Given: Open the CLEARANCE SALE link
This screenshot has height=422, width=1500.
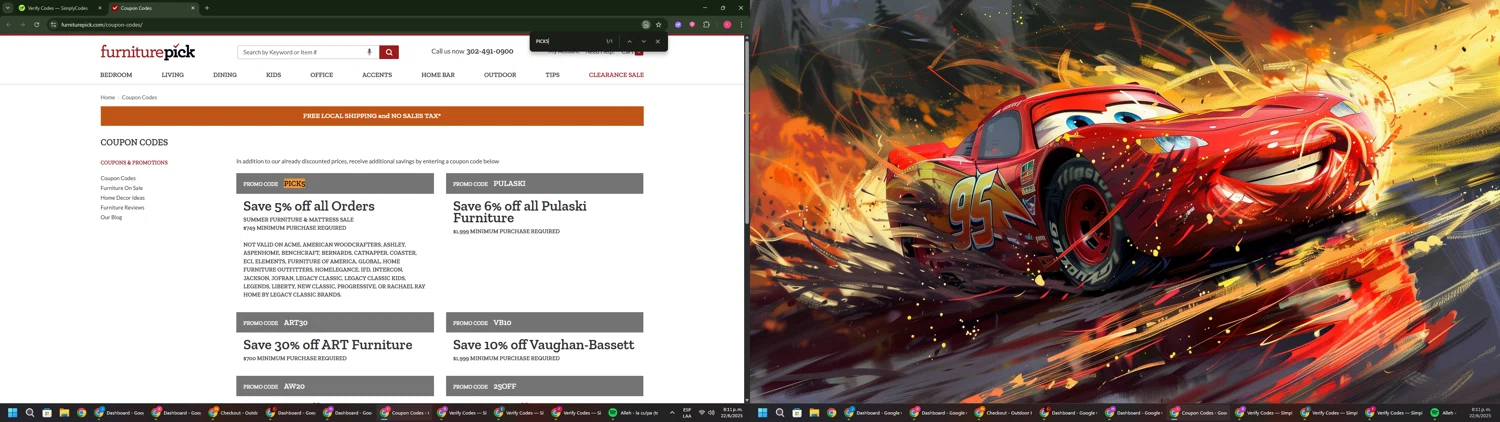Looking at the screenshot, I should click(616, 75).
